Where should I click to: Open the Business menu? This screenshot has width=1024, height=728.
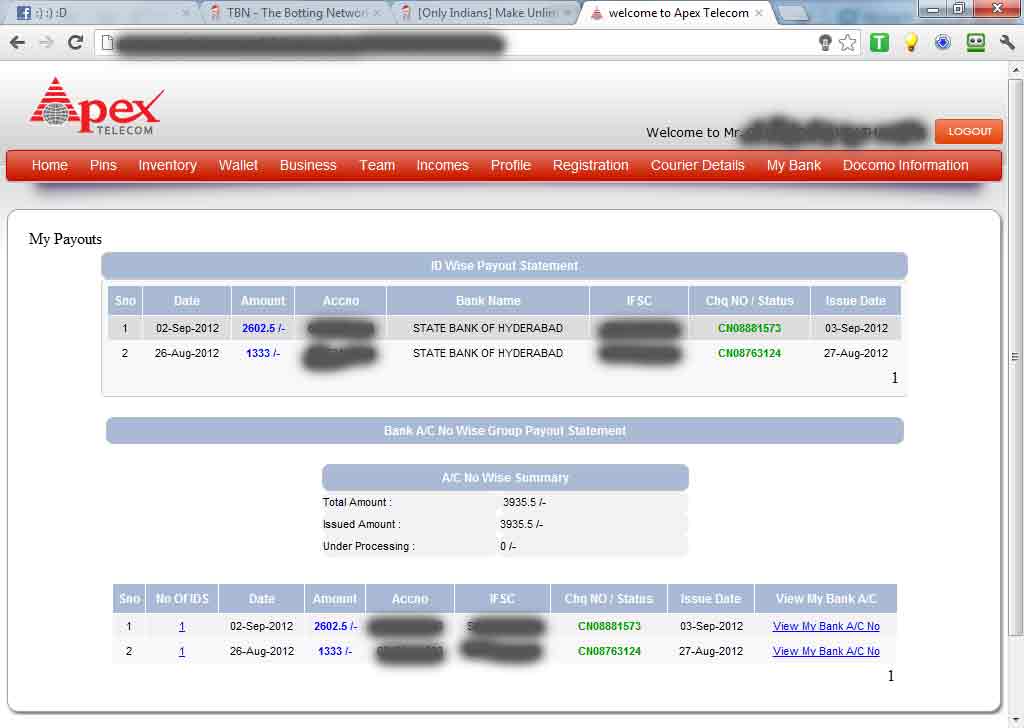(x=308, y=165)
